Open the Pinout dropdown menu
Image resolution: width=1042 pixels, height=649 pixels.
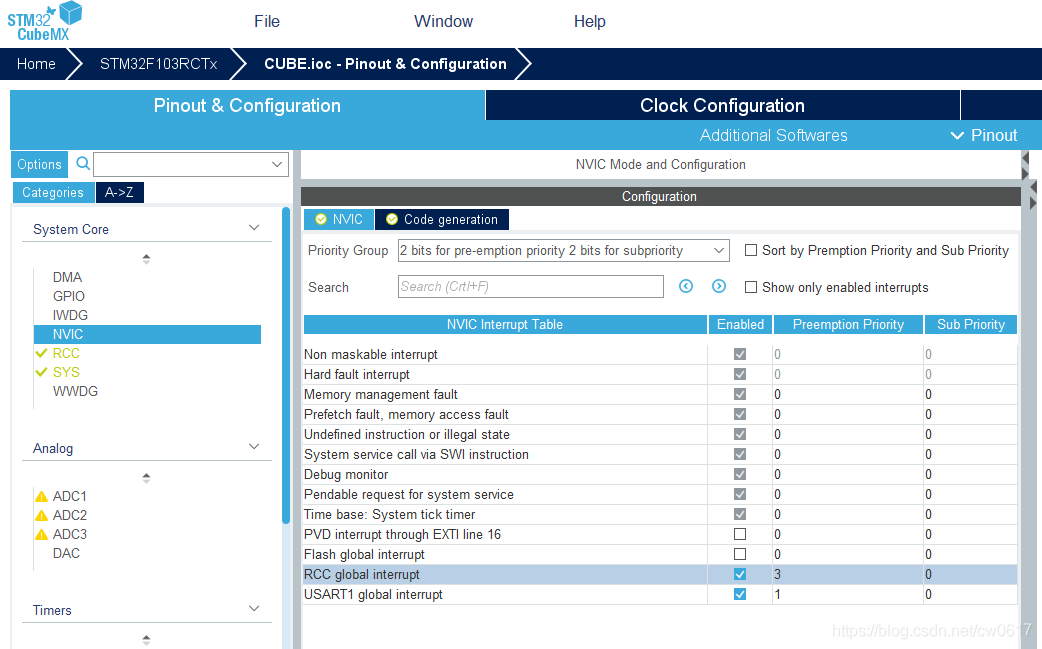point(984,136)
